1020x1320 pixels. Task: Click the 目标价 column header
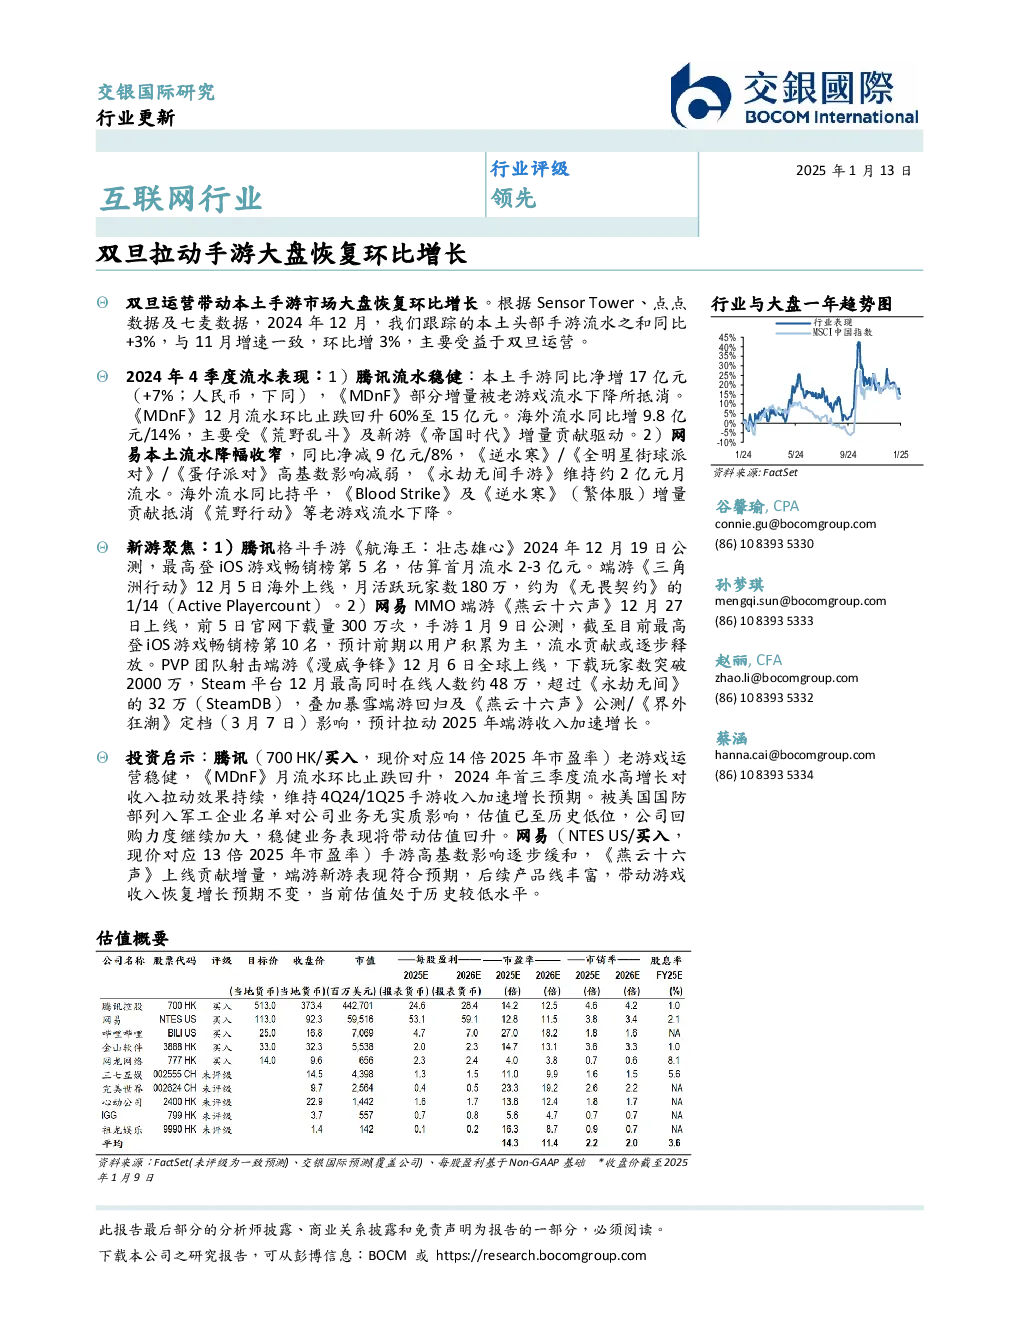point(263,960)
